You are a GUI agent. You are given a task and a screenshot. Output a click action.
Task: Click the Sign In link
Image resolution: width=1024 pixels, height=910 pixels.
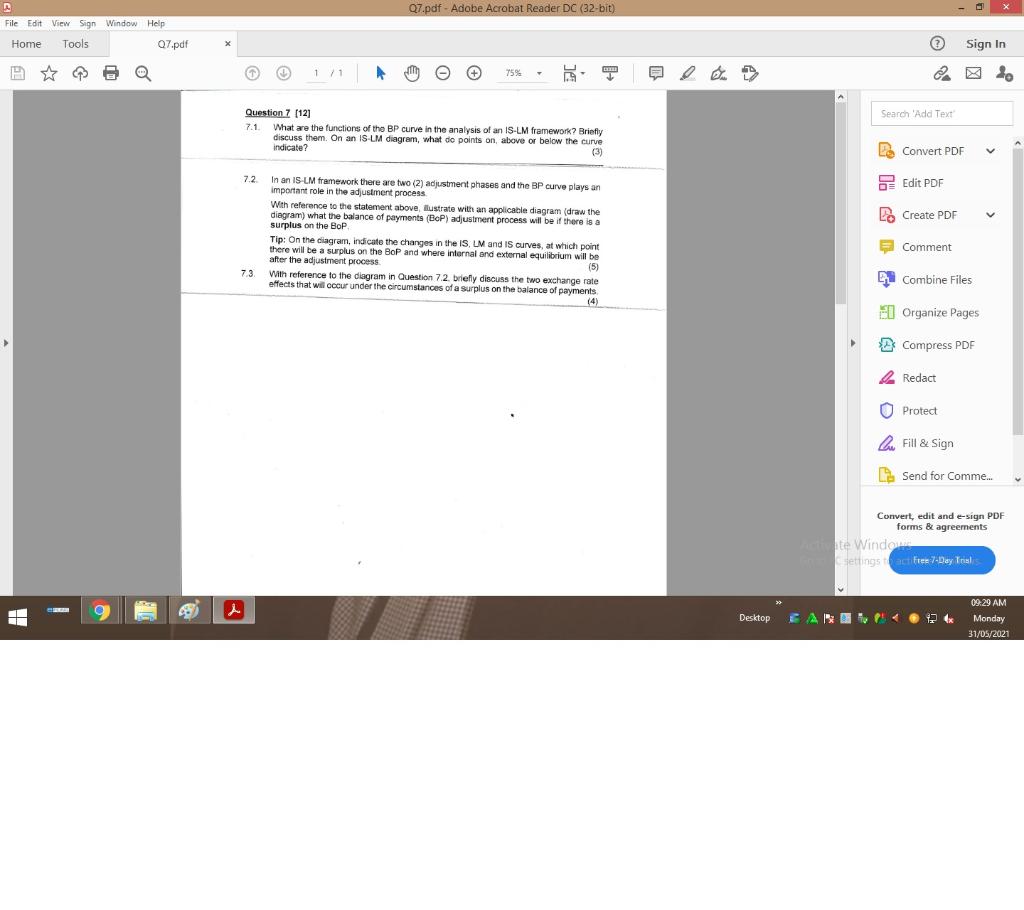coord(986,43)
